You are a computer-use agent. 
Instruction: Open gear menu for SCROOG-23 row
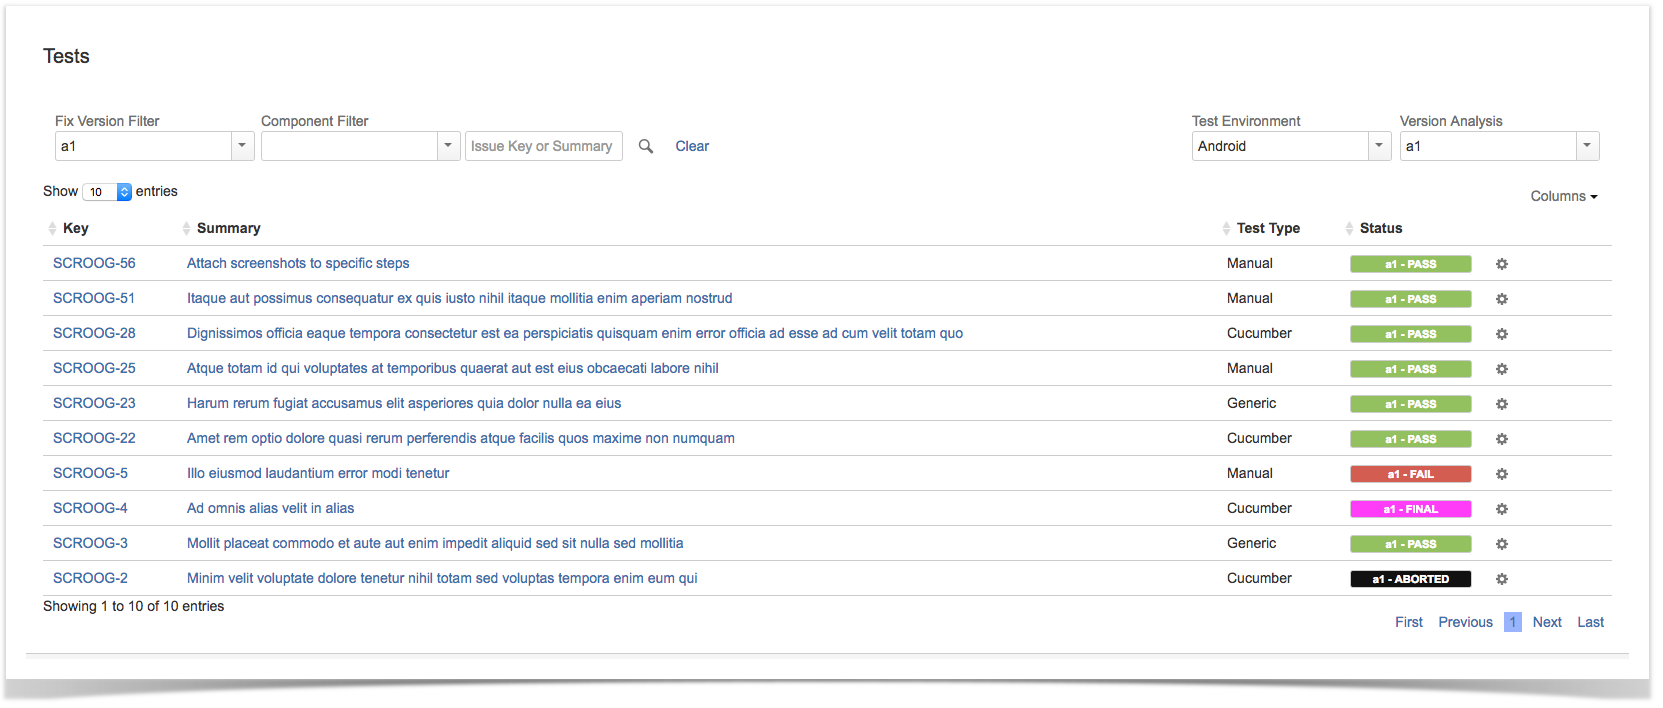tap(1502, 404)
